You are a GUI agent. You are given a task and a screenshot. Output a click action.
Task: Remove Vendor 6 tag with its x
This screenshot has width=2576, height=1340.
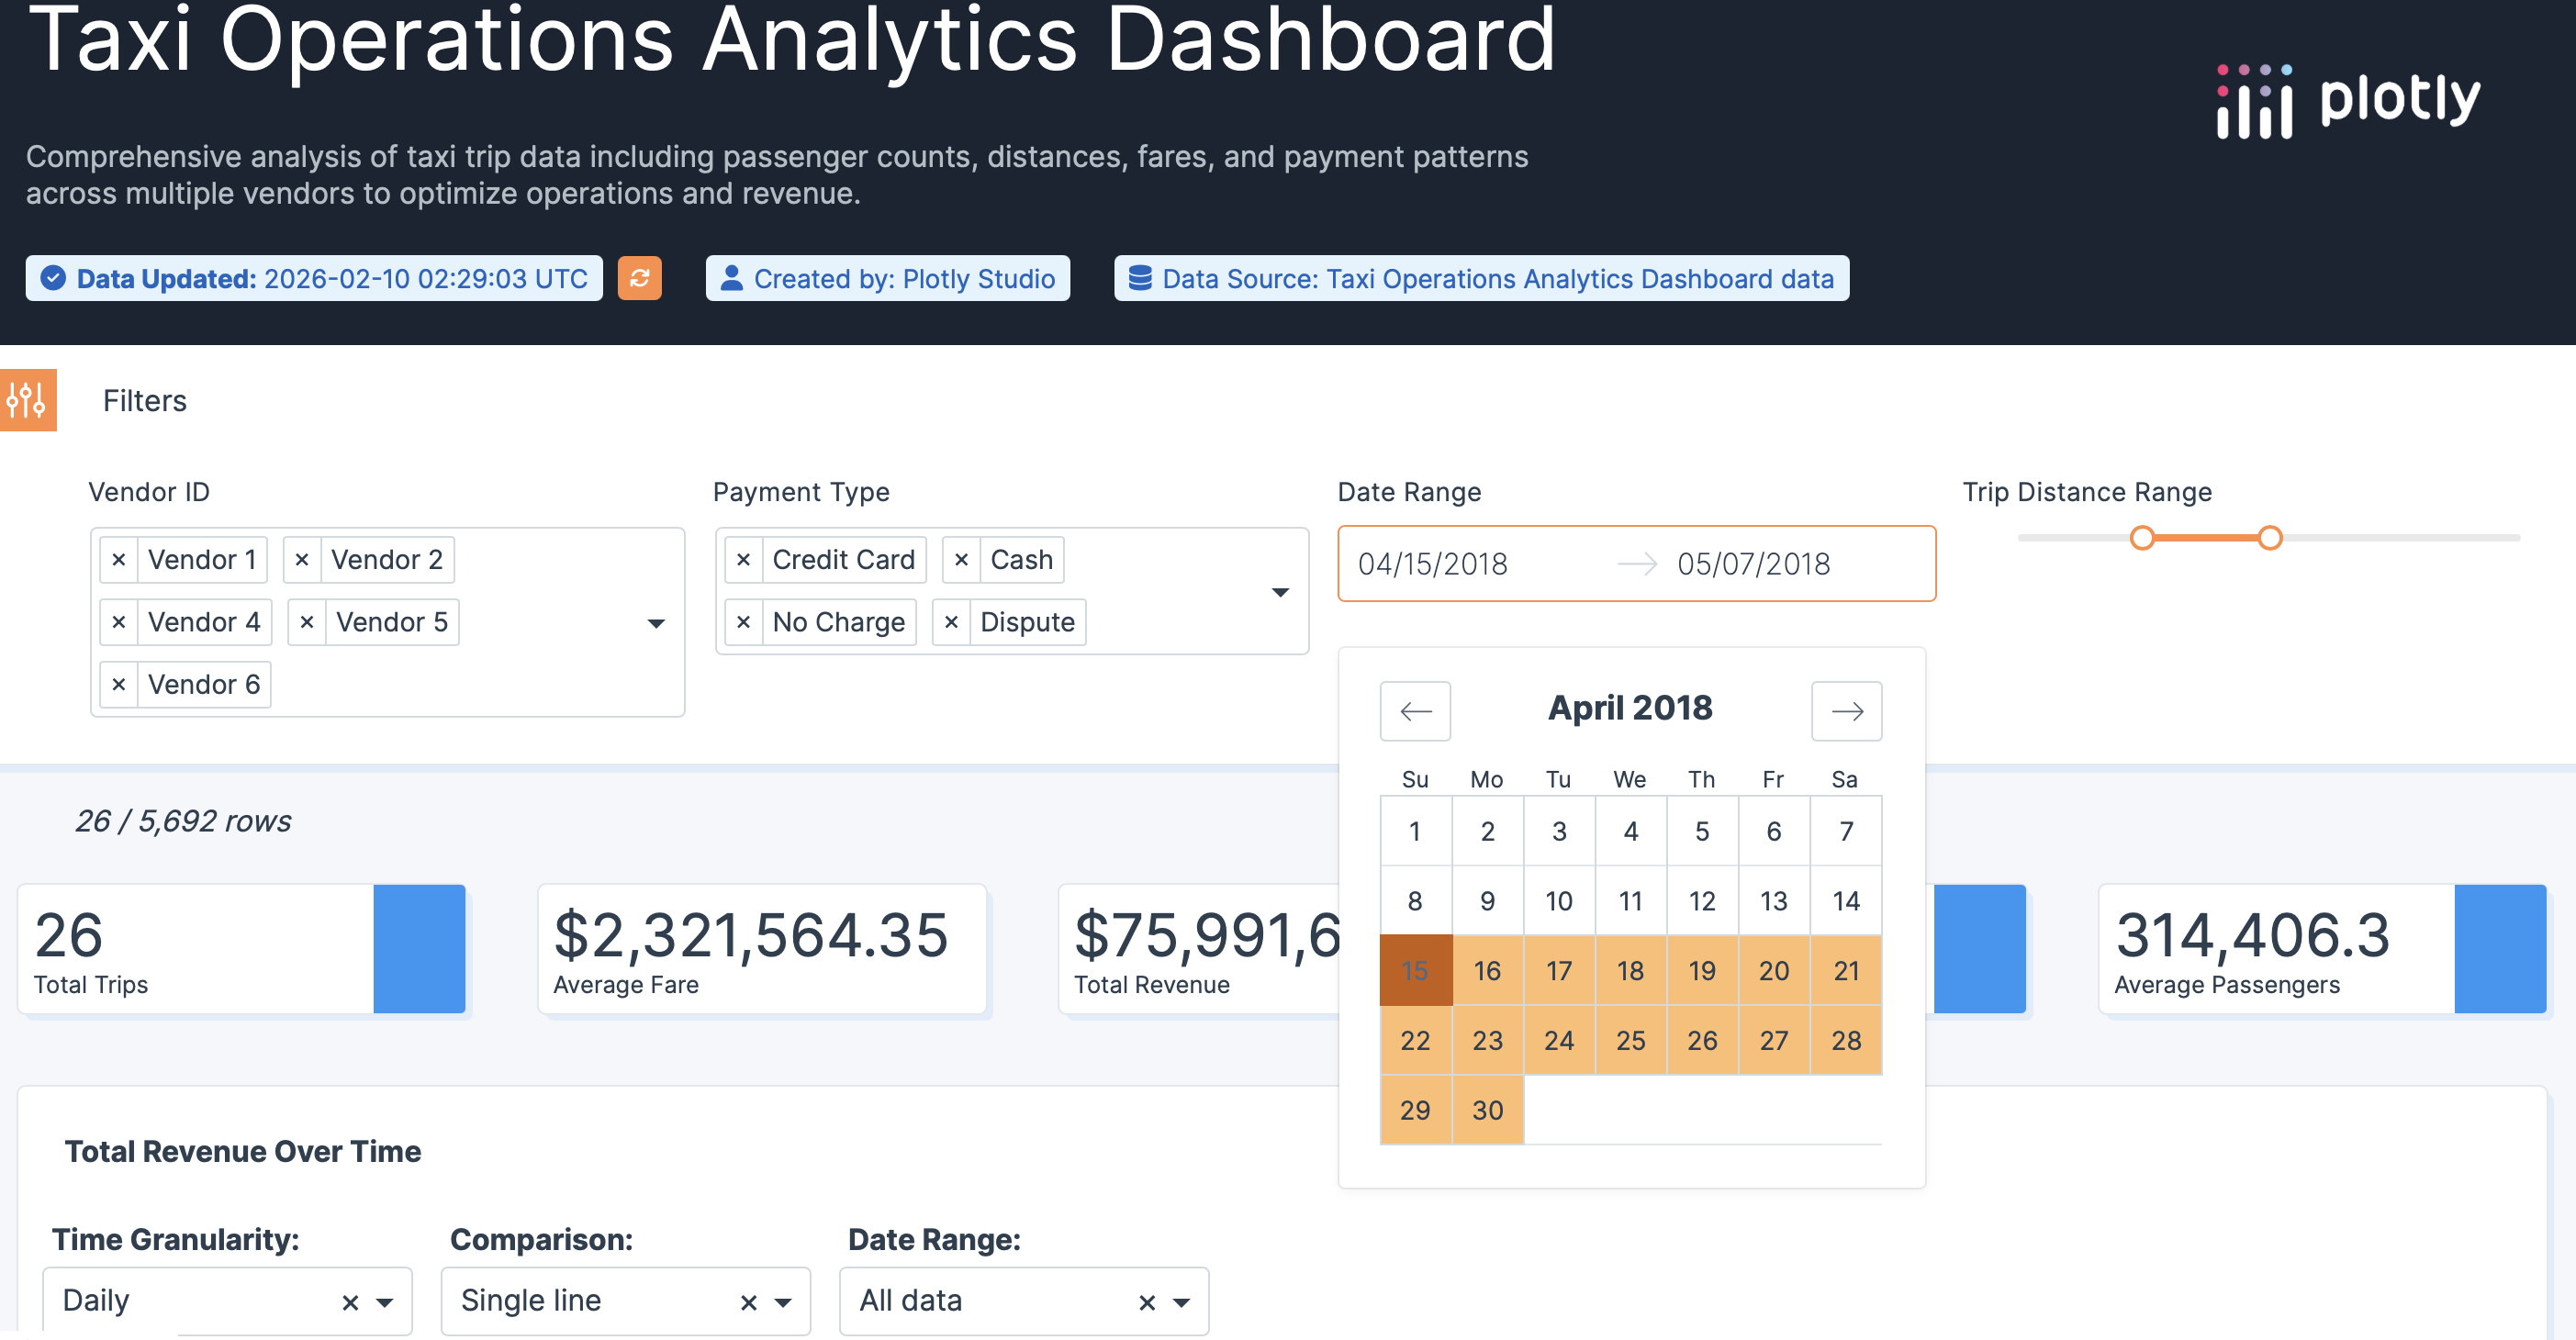119,684
